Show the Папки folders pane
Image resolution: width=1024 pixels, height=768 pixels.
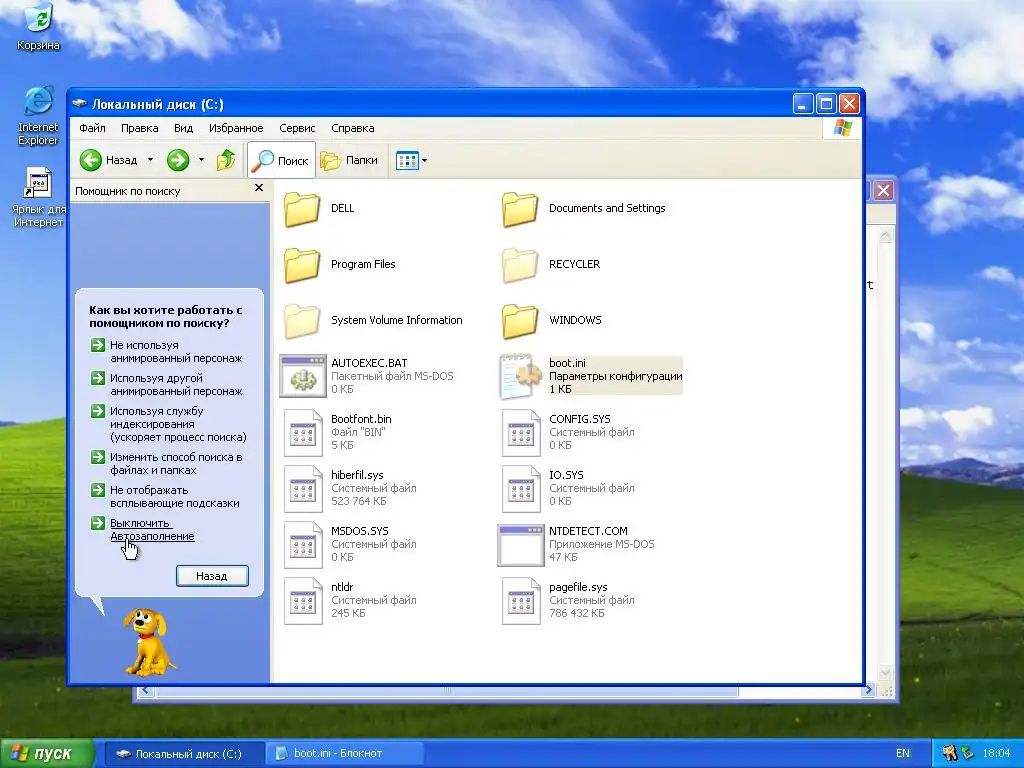point(349,160)
